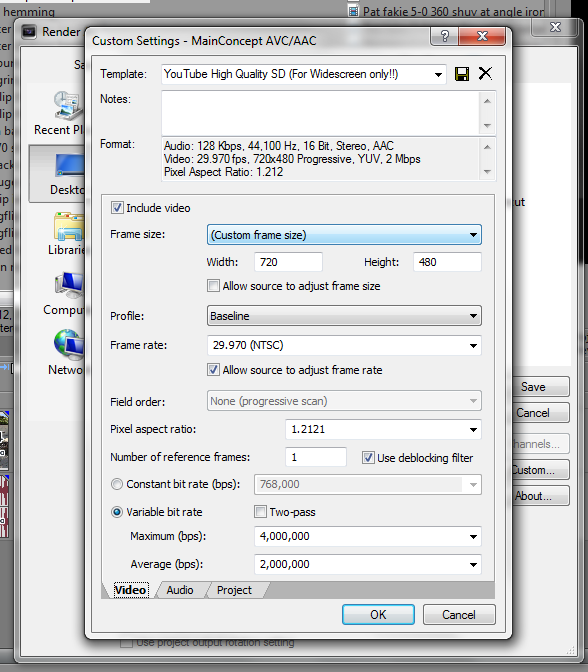Select Libraries icon in Render dialog sidebar
The width and height of the screenshot is (588, 672).
tap(69, 226)
